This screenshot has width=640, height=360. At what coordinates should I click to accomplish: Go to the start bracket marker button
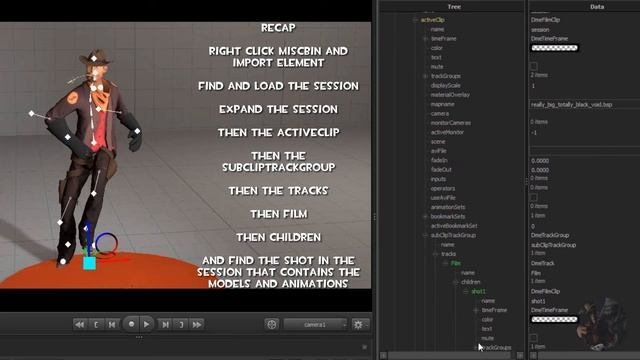pyautogui.click(x=96, y=324)
